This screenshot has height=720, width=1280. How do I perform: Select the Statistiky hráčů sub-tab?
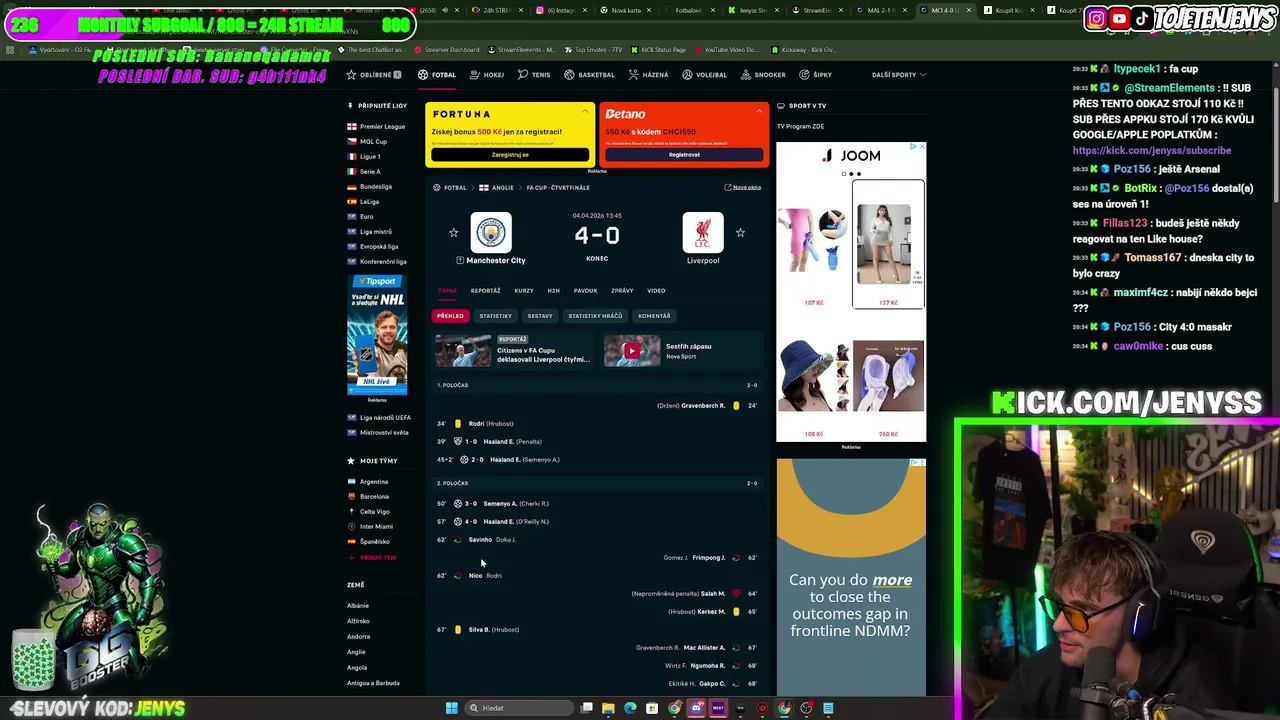point(595,316)
